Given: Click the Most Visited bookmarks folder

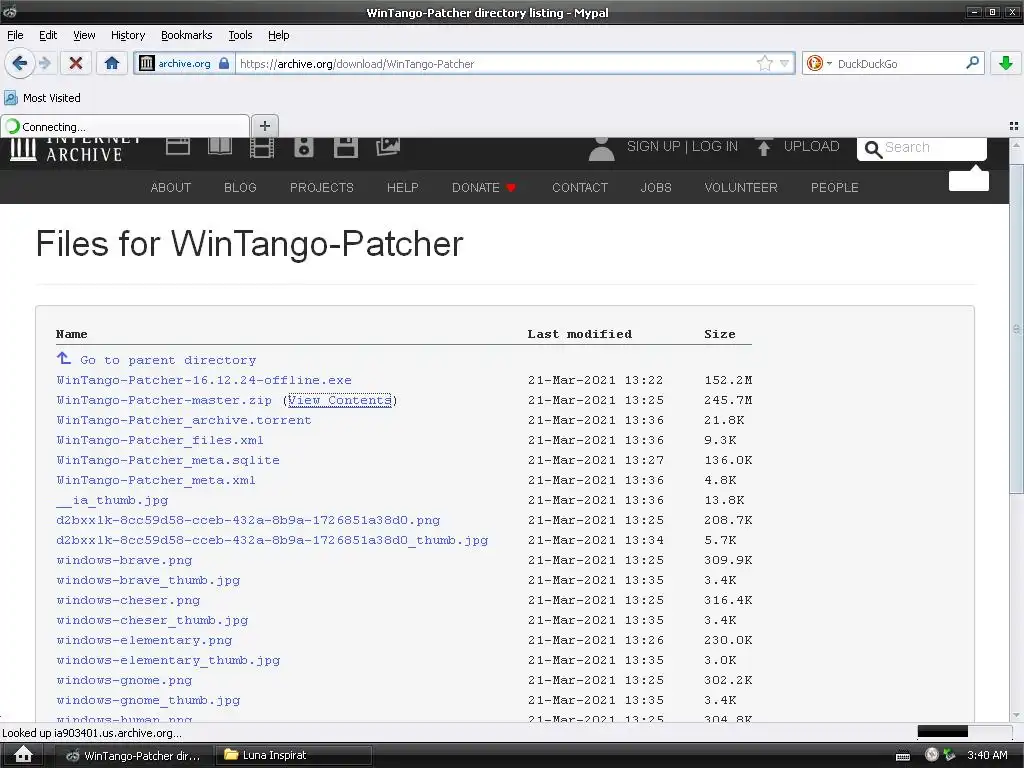Looking at the screenshot, I should (42, 98).
